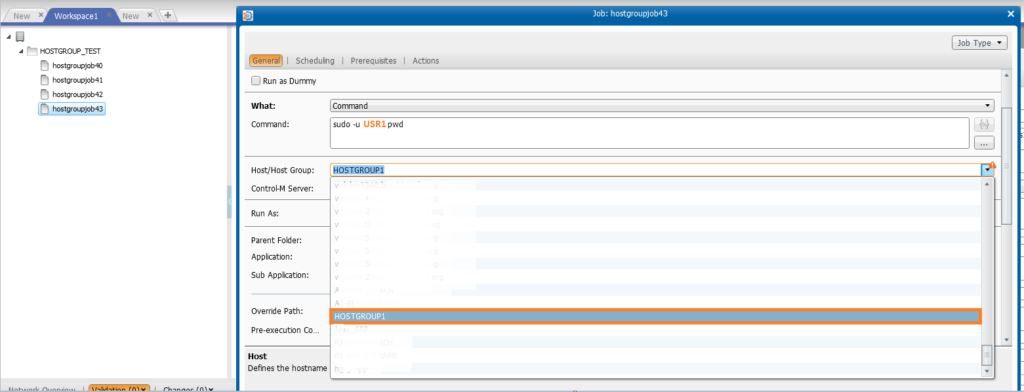
Task: Open the Job Type dropdown
Action: pyautogui.click(x=980, y=42)
